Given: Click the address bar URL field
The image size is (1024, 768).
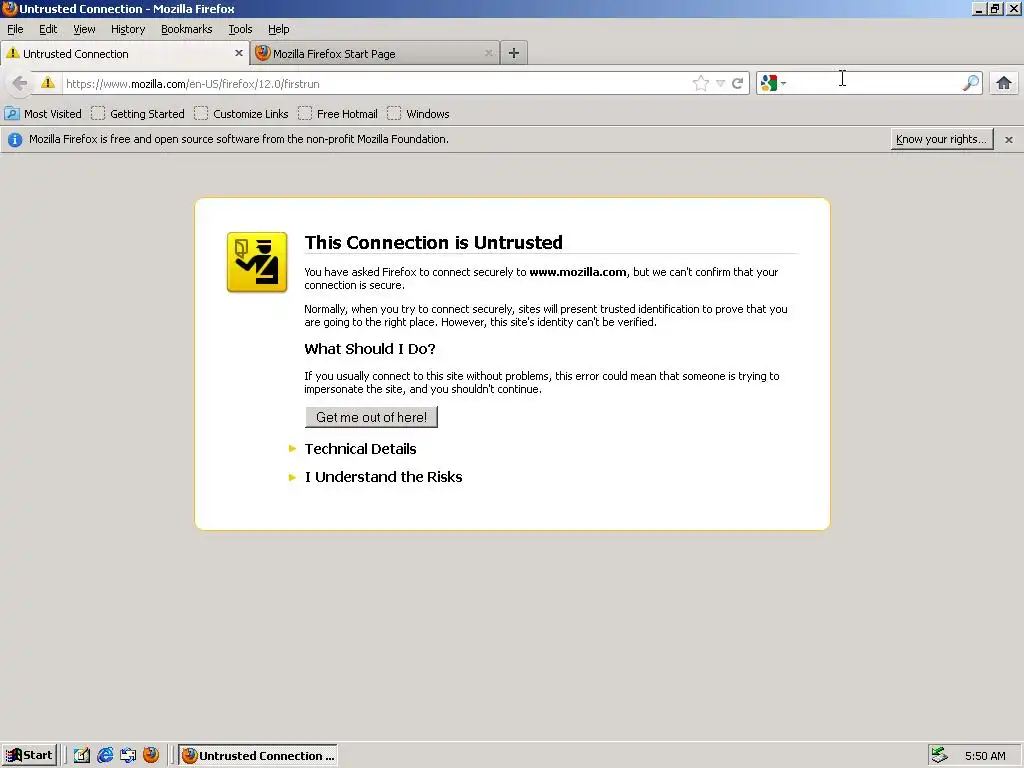Looking at the screenshot, I should tap(376, 84).
